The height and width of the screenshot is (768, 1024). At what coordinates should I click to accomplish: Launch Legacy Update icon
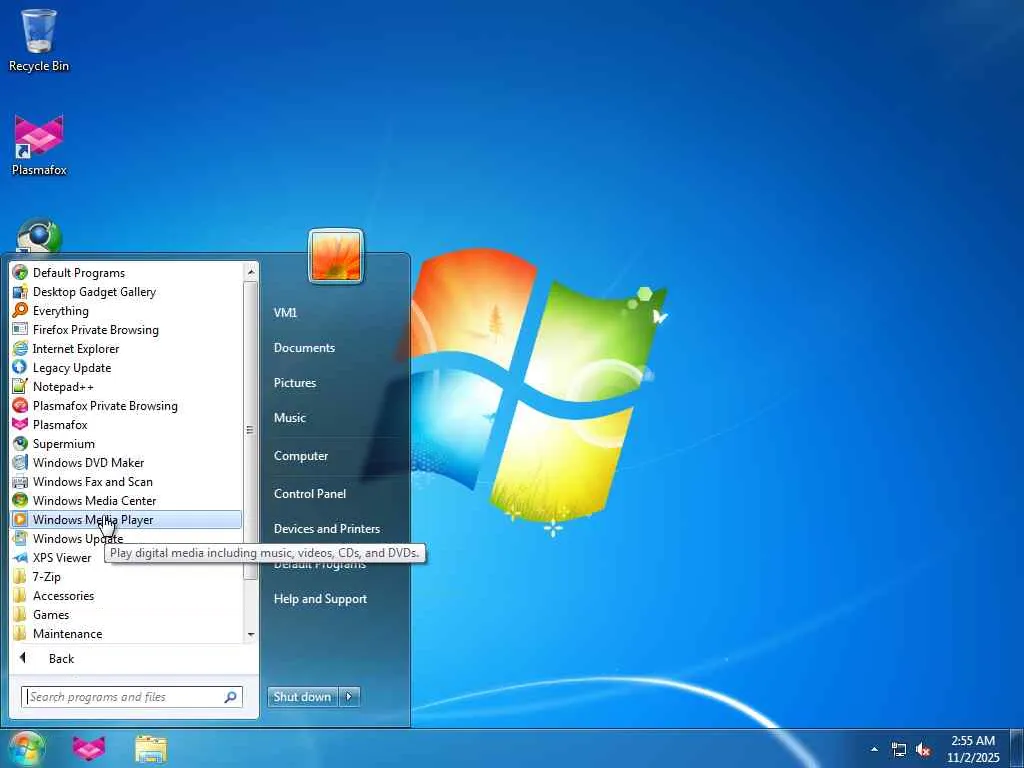20,367
